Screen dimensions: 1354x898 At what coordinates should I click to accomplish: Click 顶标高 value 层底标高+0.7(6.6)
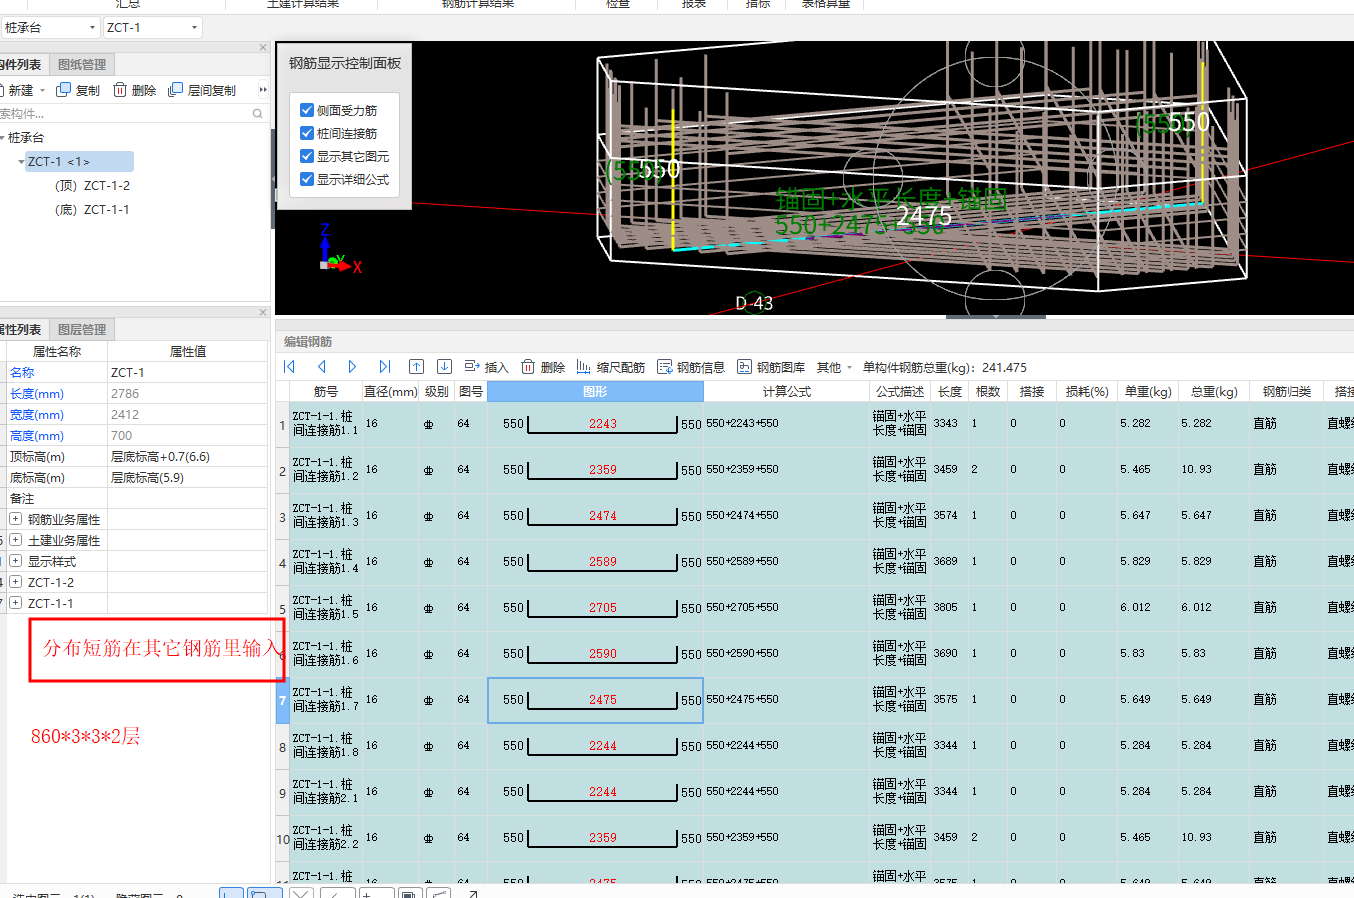[x=187, y=456]
